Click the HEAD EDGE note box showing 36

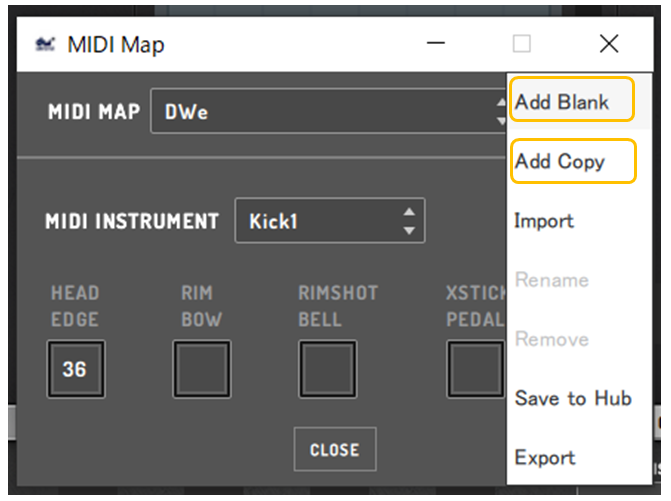tap(76, 369)
